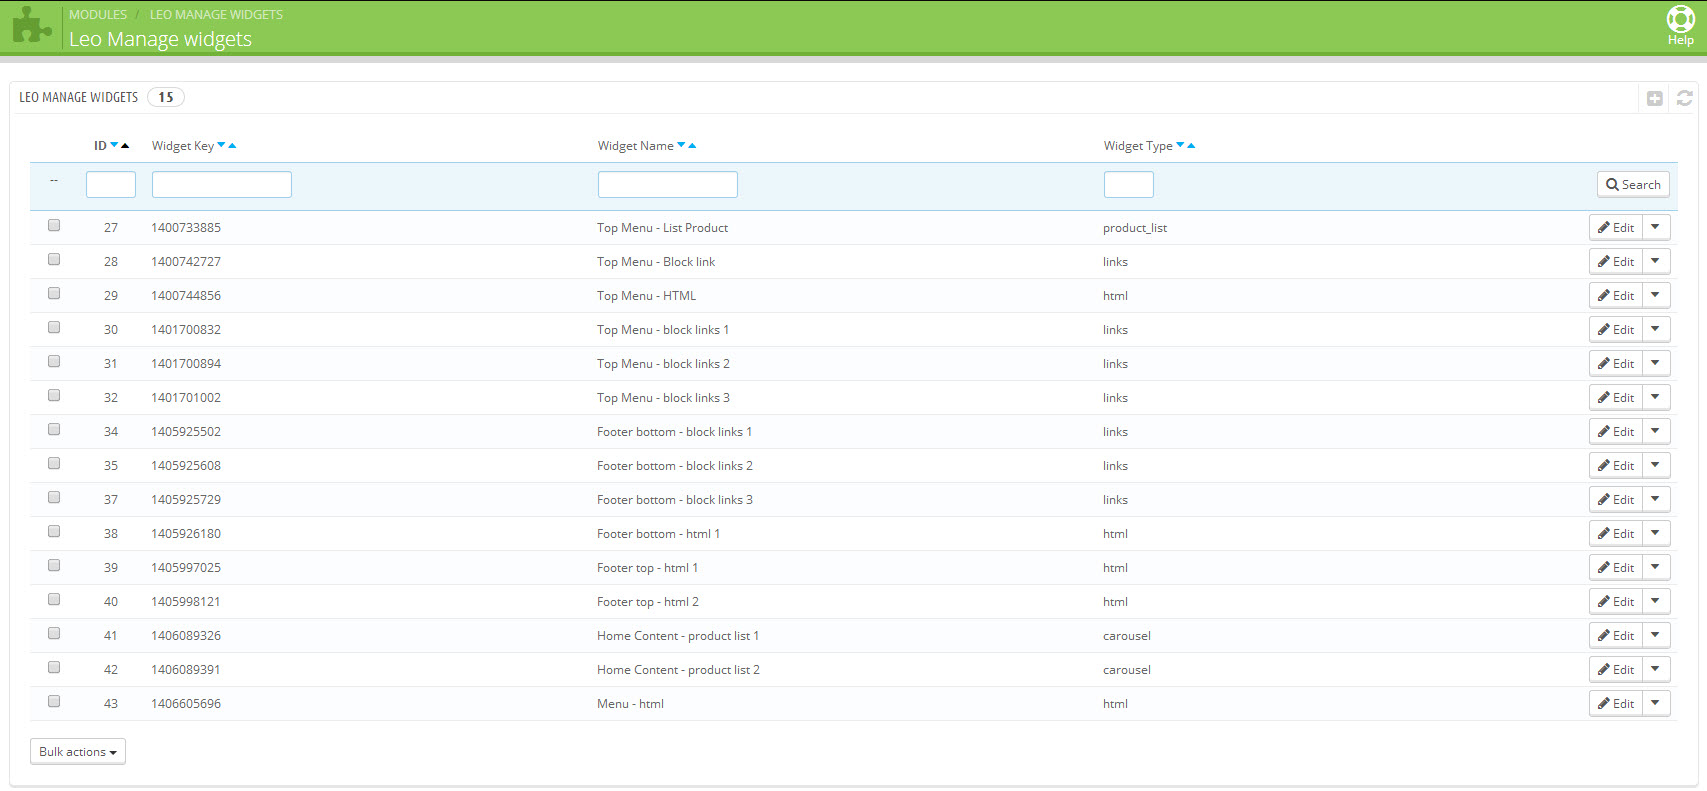Sort ID column descending

point(114,146)
